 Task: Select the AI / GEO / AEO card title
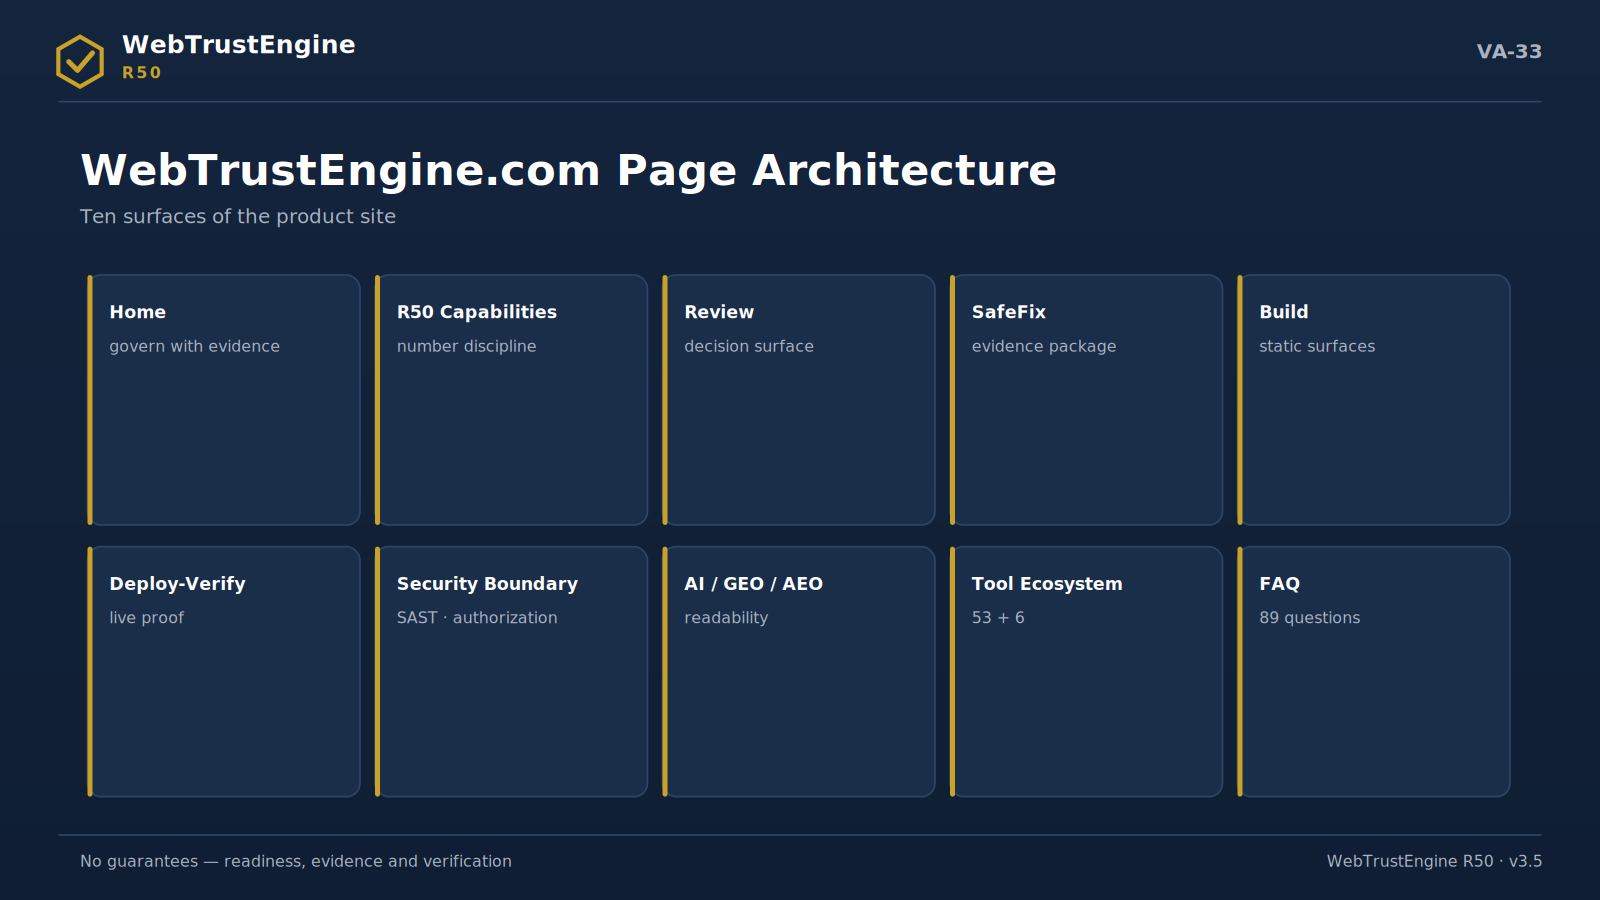(x=753, y=584)
